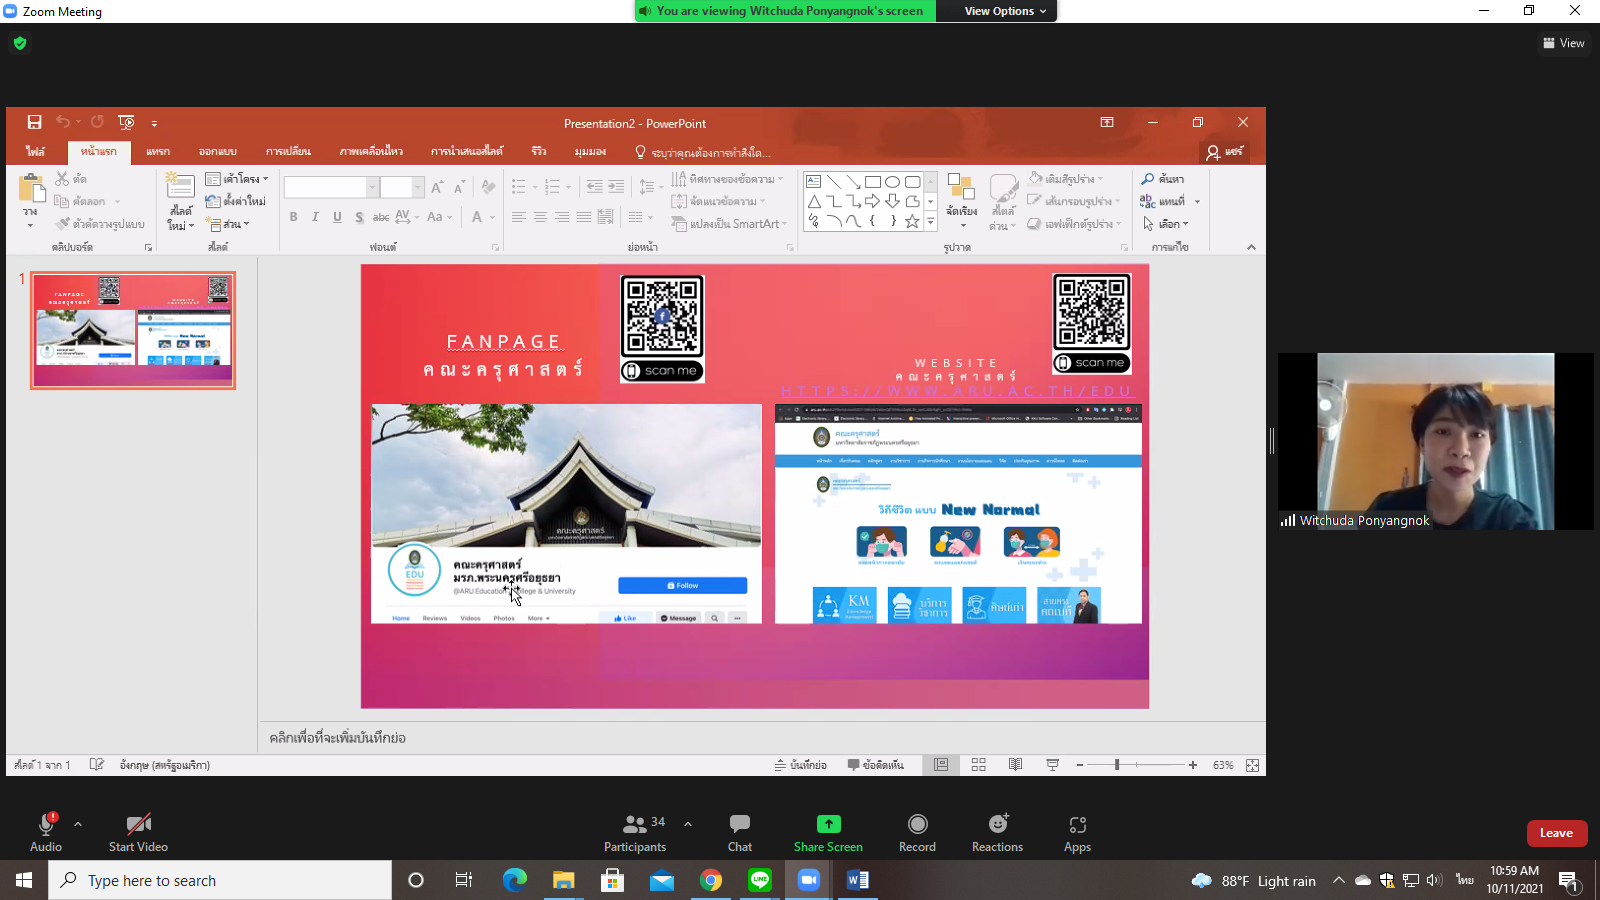Switch to the Slide Show ribbon tab
Viewport: 1600px width, 900px height.
click(467, 152)
